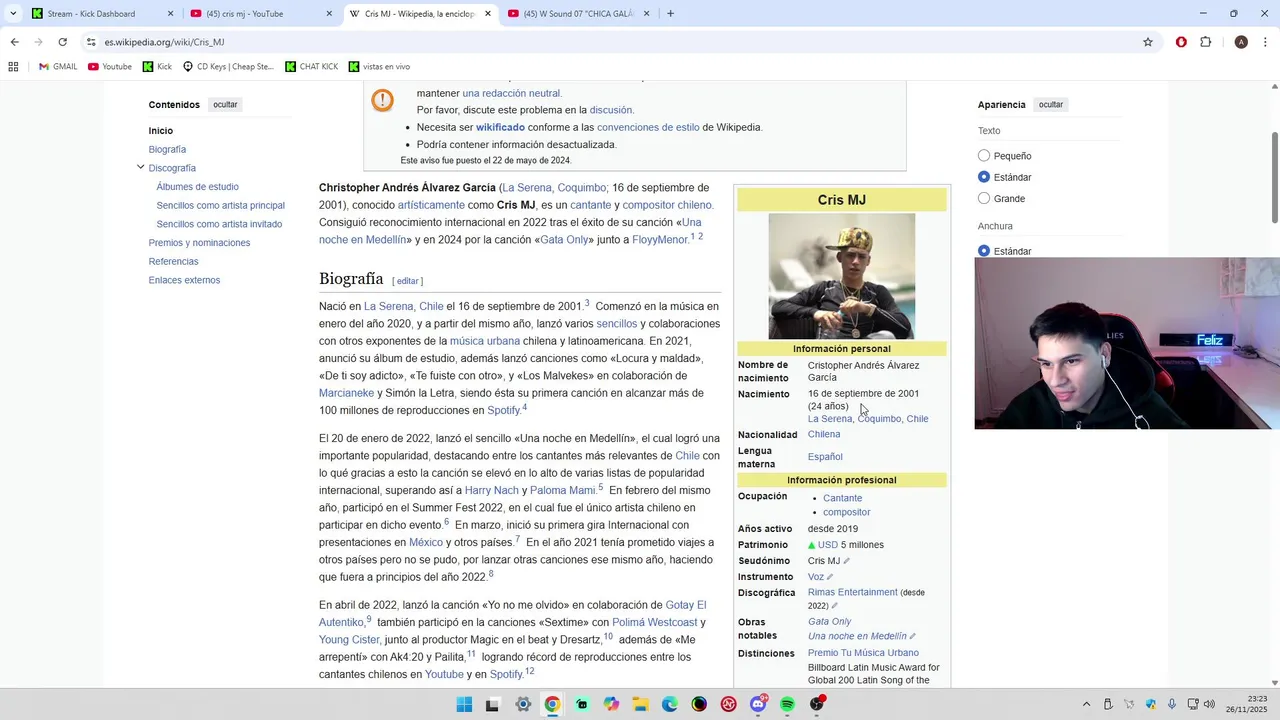Image resolution: width=1280 pixels, height=720 pixels.
Task: Open Spotify from the taskbar
Action: [787, 704]
